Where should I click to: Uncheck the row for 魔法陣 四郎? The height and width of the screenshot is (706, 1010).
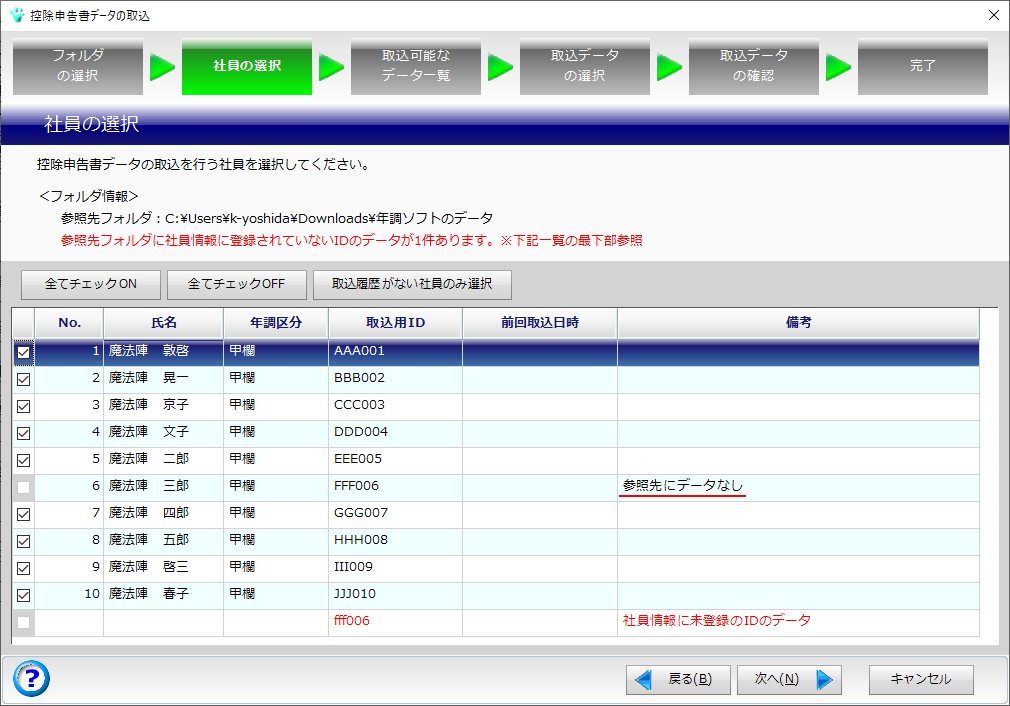point(23,515)
